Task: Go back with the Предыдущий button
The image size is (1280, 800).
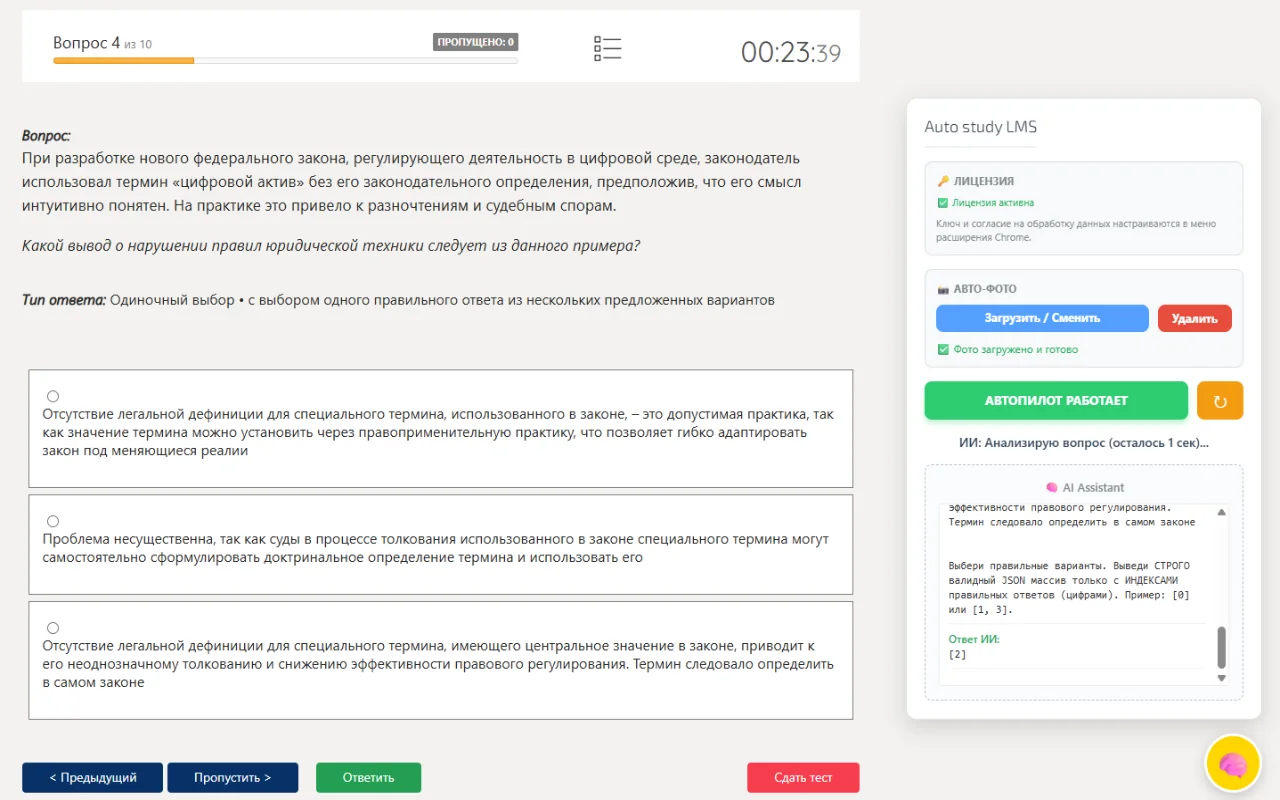Action: pyautogui.click(x=92, y=777)
